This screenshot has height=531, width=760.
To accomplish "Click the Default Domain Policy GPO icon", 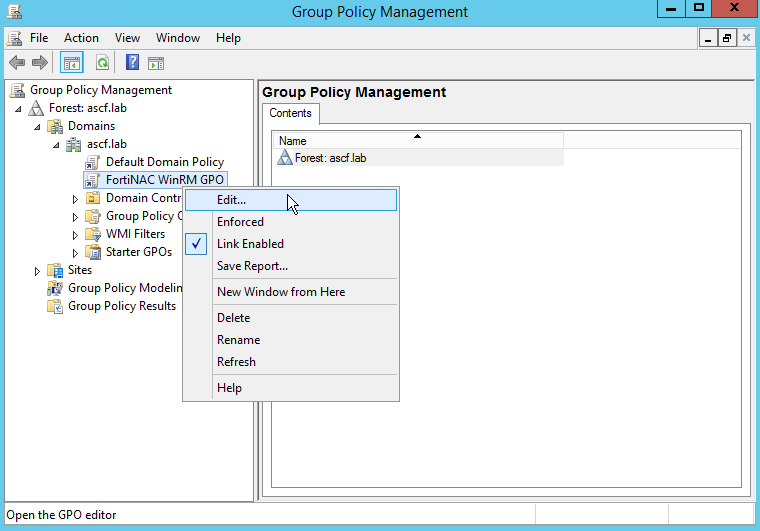I will click(x=93, y=162).
